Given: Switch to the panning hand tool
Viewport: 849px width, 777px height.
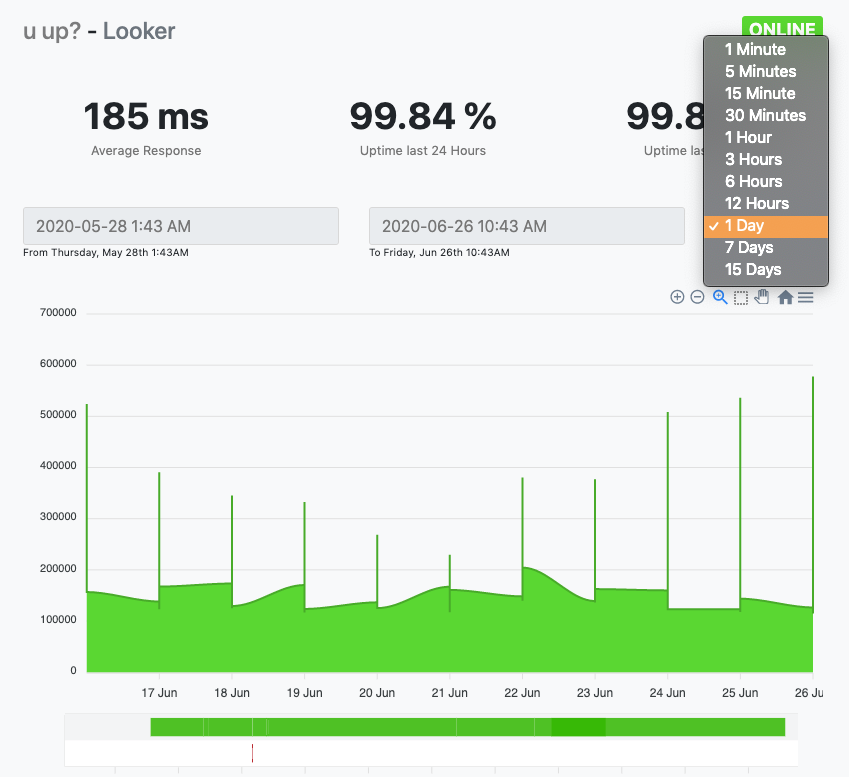Looking at the screenshot, I should 762,297.
